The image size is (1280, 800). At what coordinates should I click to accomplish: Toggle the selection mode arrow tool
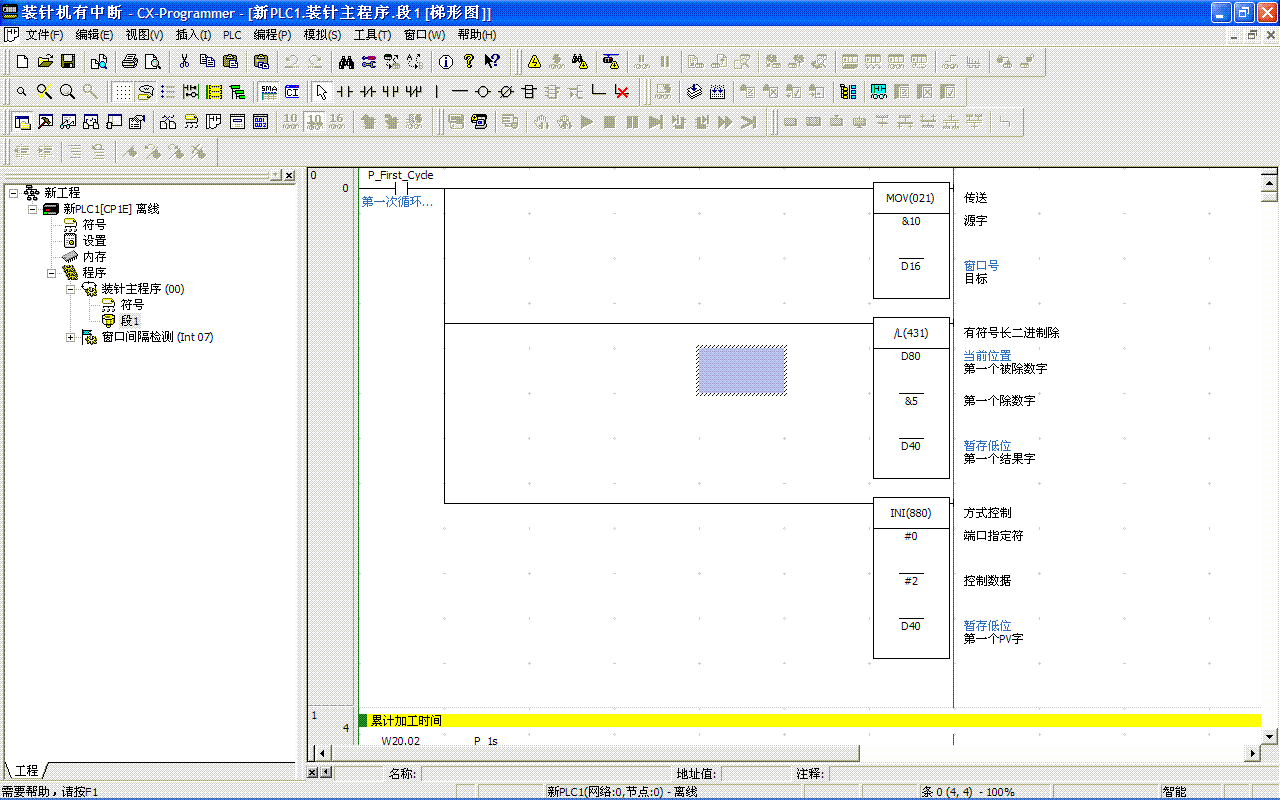coord(321,92)
